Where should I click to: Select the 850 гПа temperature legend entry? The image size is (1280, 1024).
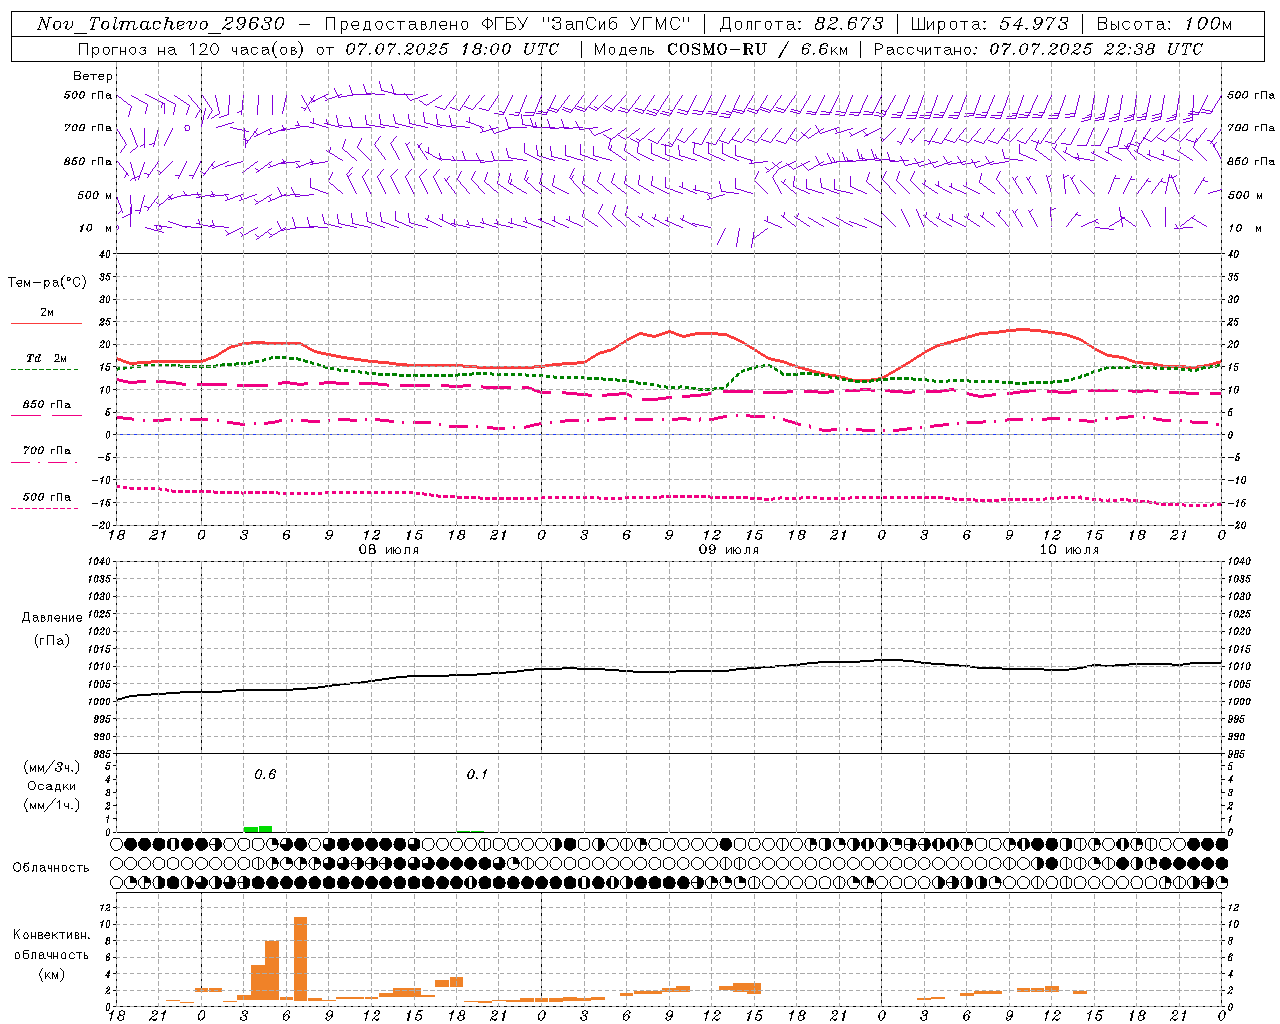[46, 409]
